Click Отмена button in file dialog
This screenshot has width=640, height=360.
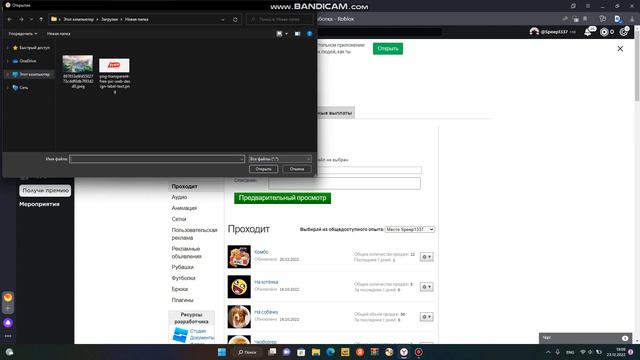pos(297,169)
